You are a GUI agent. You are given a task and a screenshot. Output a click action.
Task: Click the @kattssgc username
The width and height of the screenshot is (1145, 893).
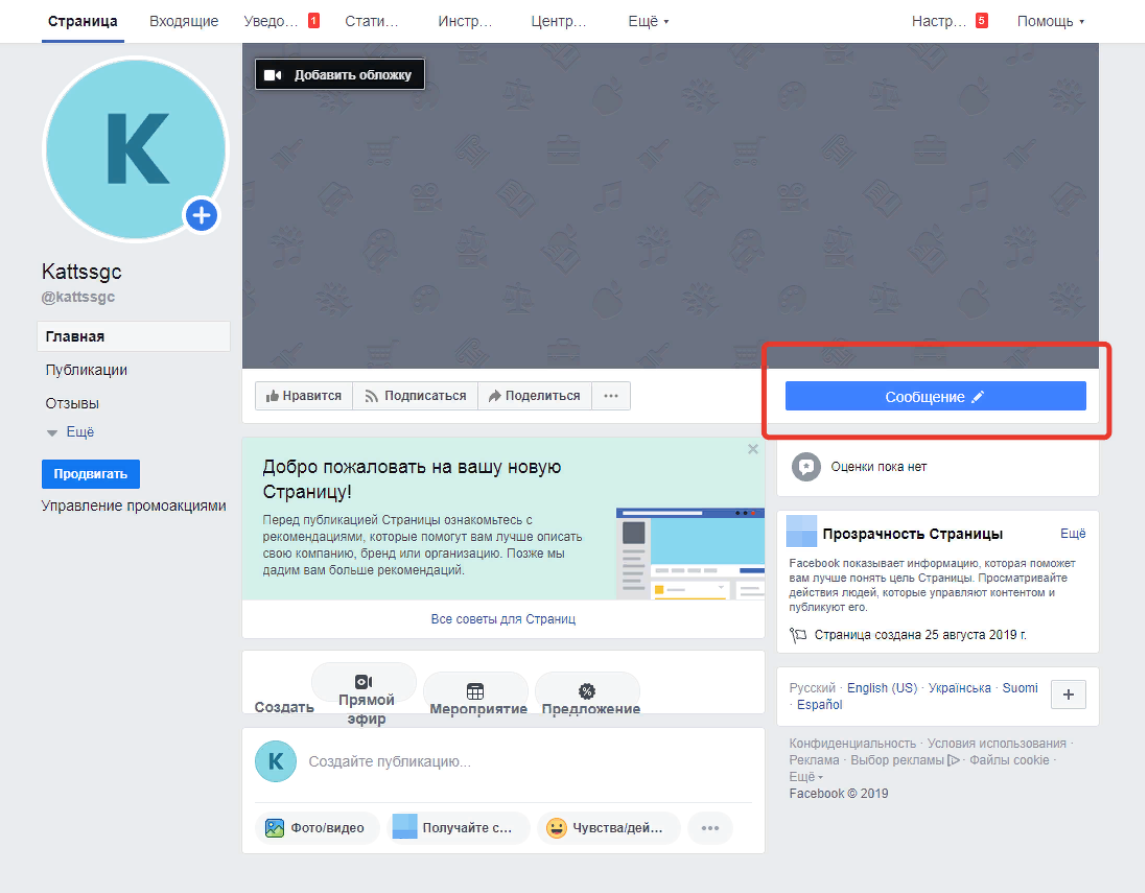[x=78, y=297]
